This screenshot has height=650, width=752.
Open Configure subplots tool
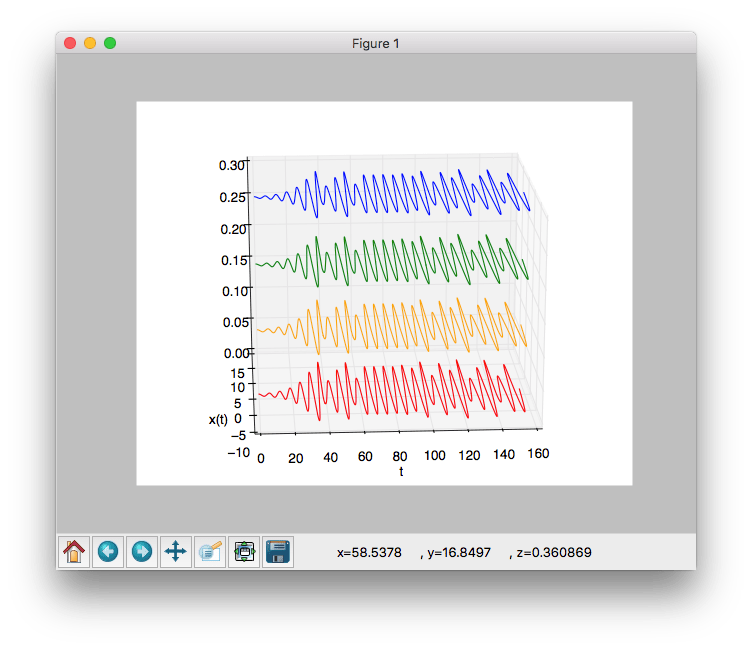point(244,552)
